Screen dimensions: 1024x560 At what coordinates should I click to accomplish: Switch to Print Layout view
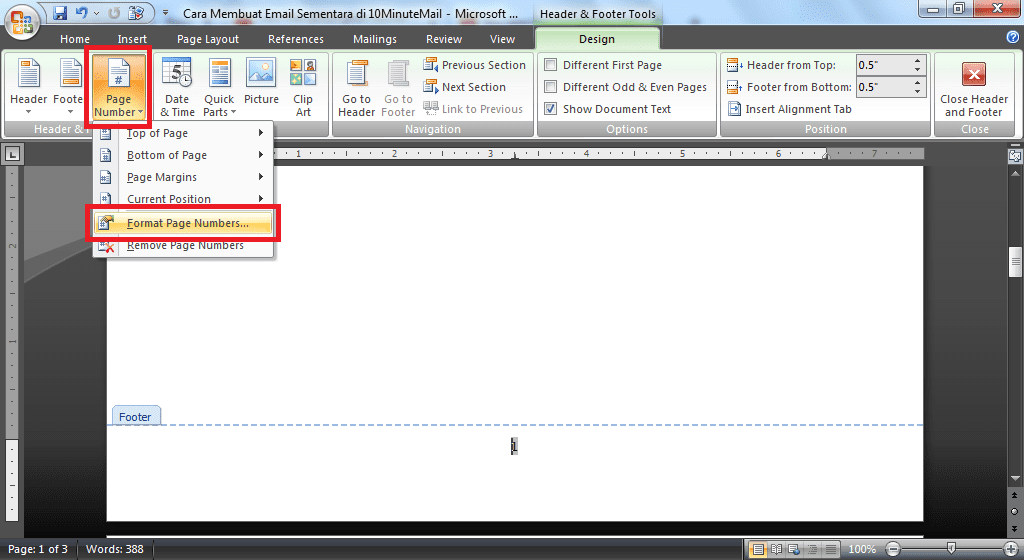(x=758, y=550)
